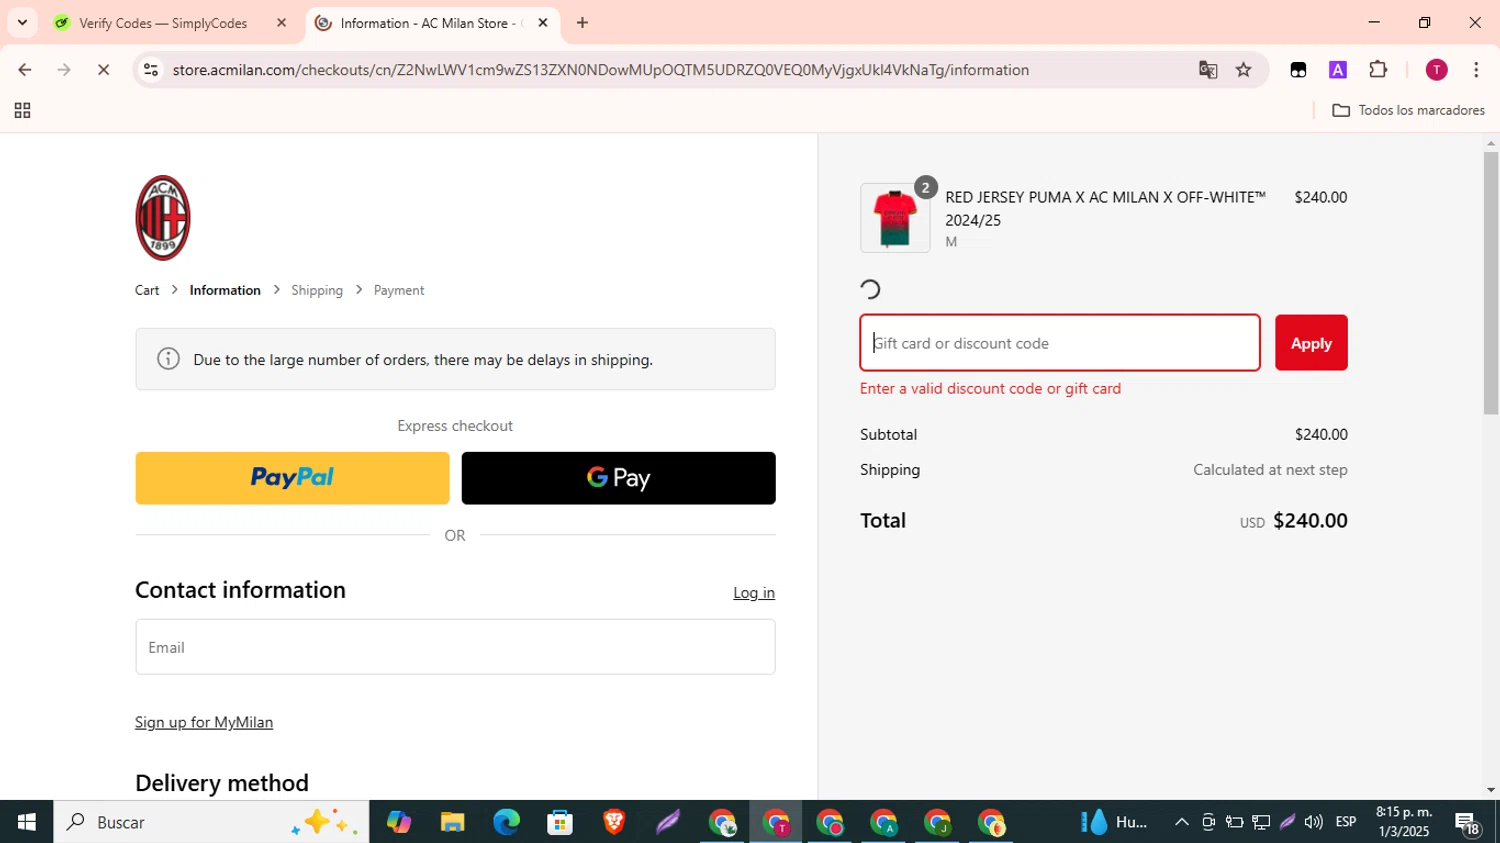Launch Brave browser from the taskbar
1500x843 pixels.
[x=614, y=822]
